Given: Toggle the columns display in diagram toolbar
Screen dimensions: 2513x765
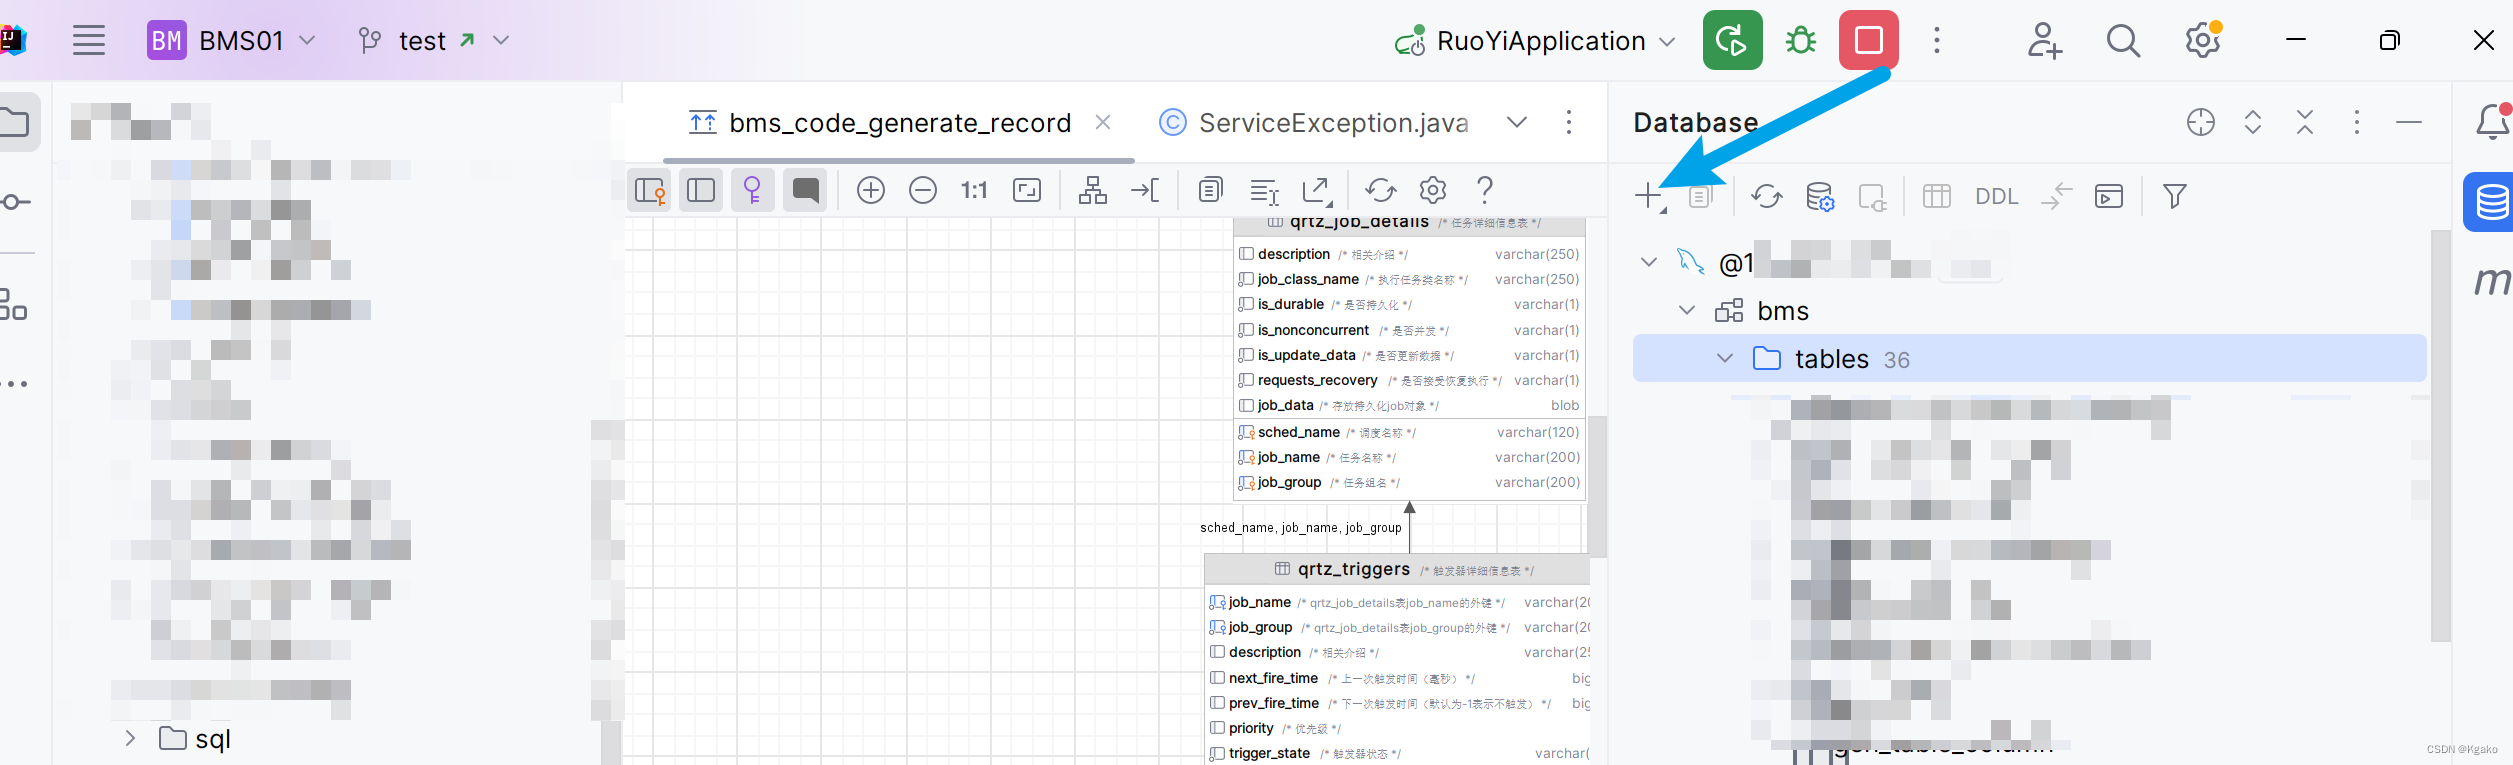Looking at the screenshot, I should coord(701,190).
